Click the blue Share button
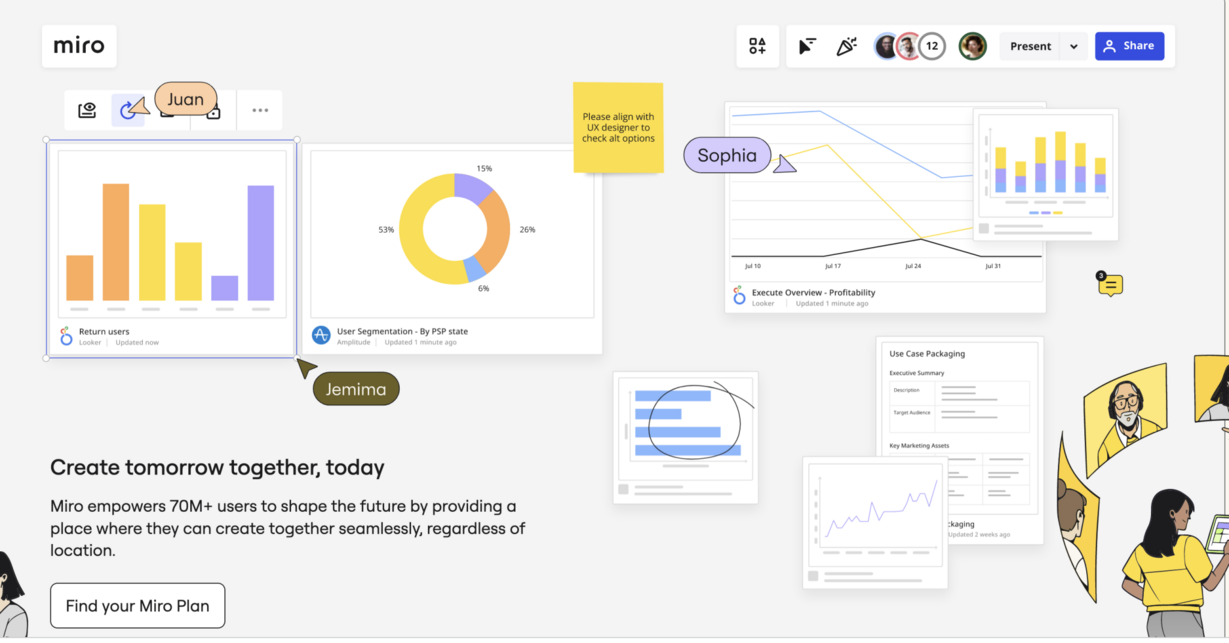This screenshot has height=643, width=1229. pos(1129,46)
